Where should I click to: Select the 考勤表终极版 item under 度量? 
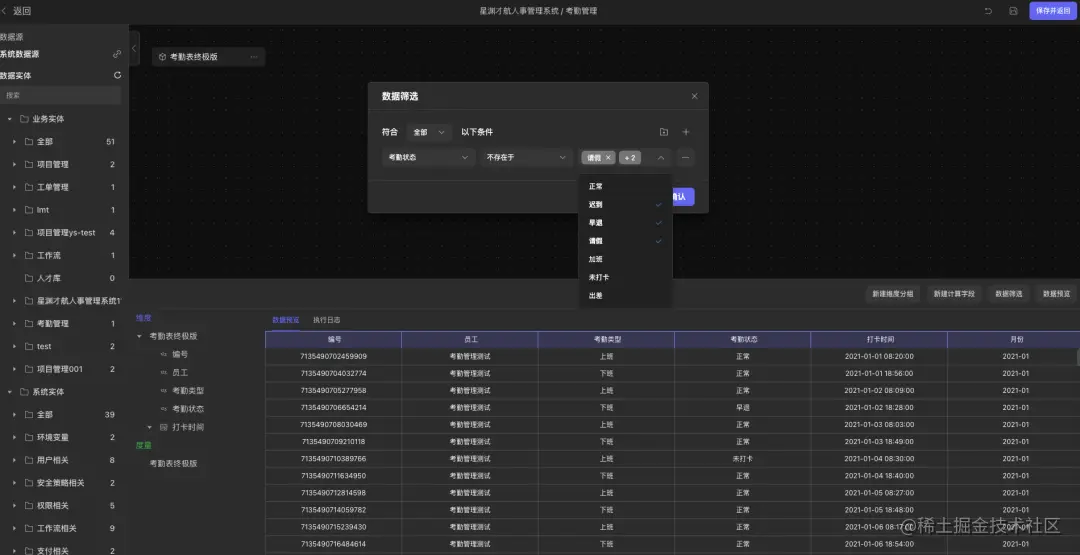(x=174, y=463)
